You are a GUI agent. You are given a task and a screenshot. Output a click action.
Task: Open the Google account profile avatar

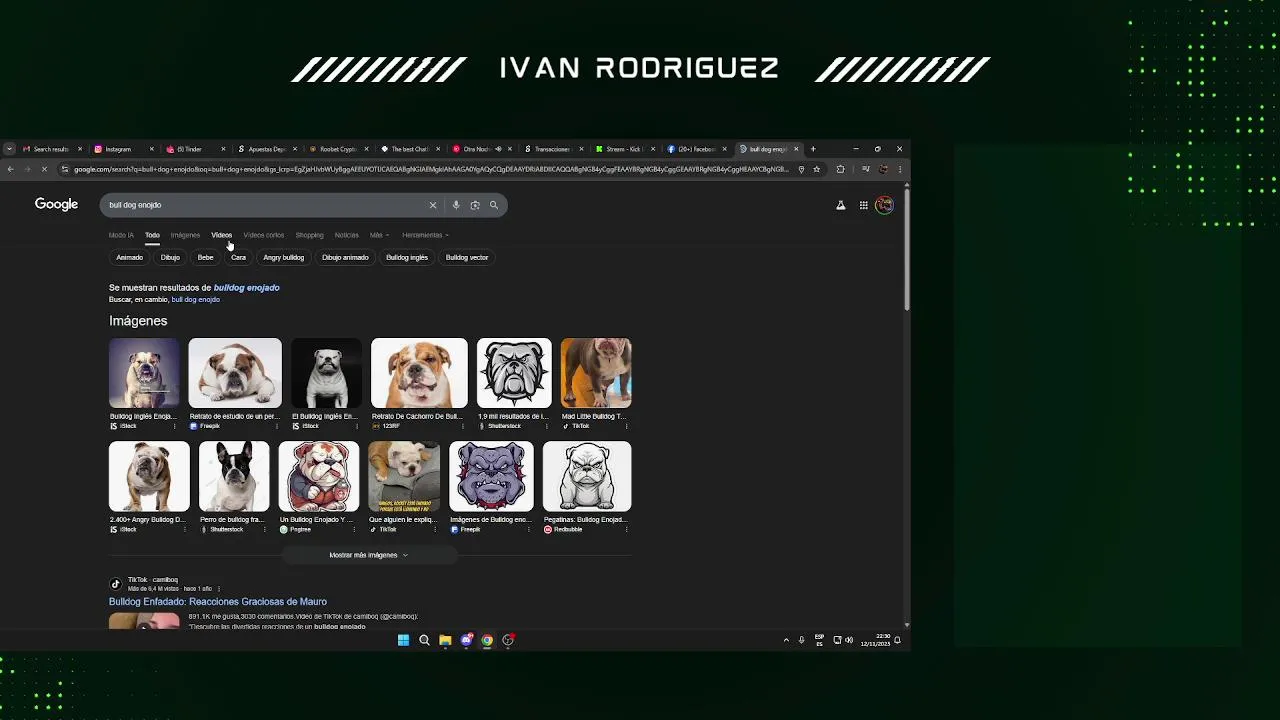click(x=884, y=205)
